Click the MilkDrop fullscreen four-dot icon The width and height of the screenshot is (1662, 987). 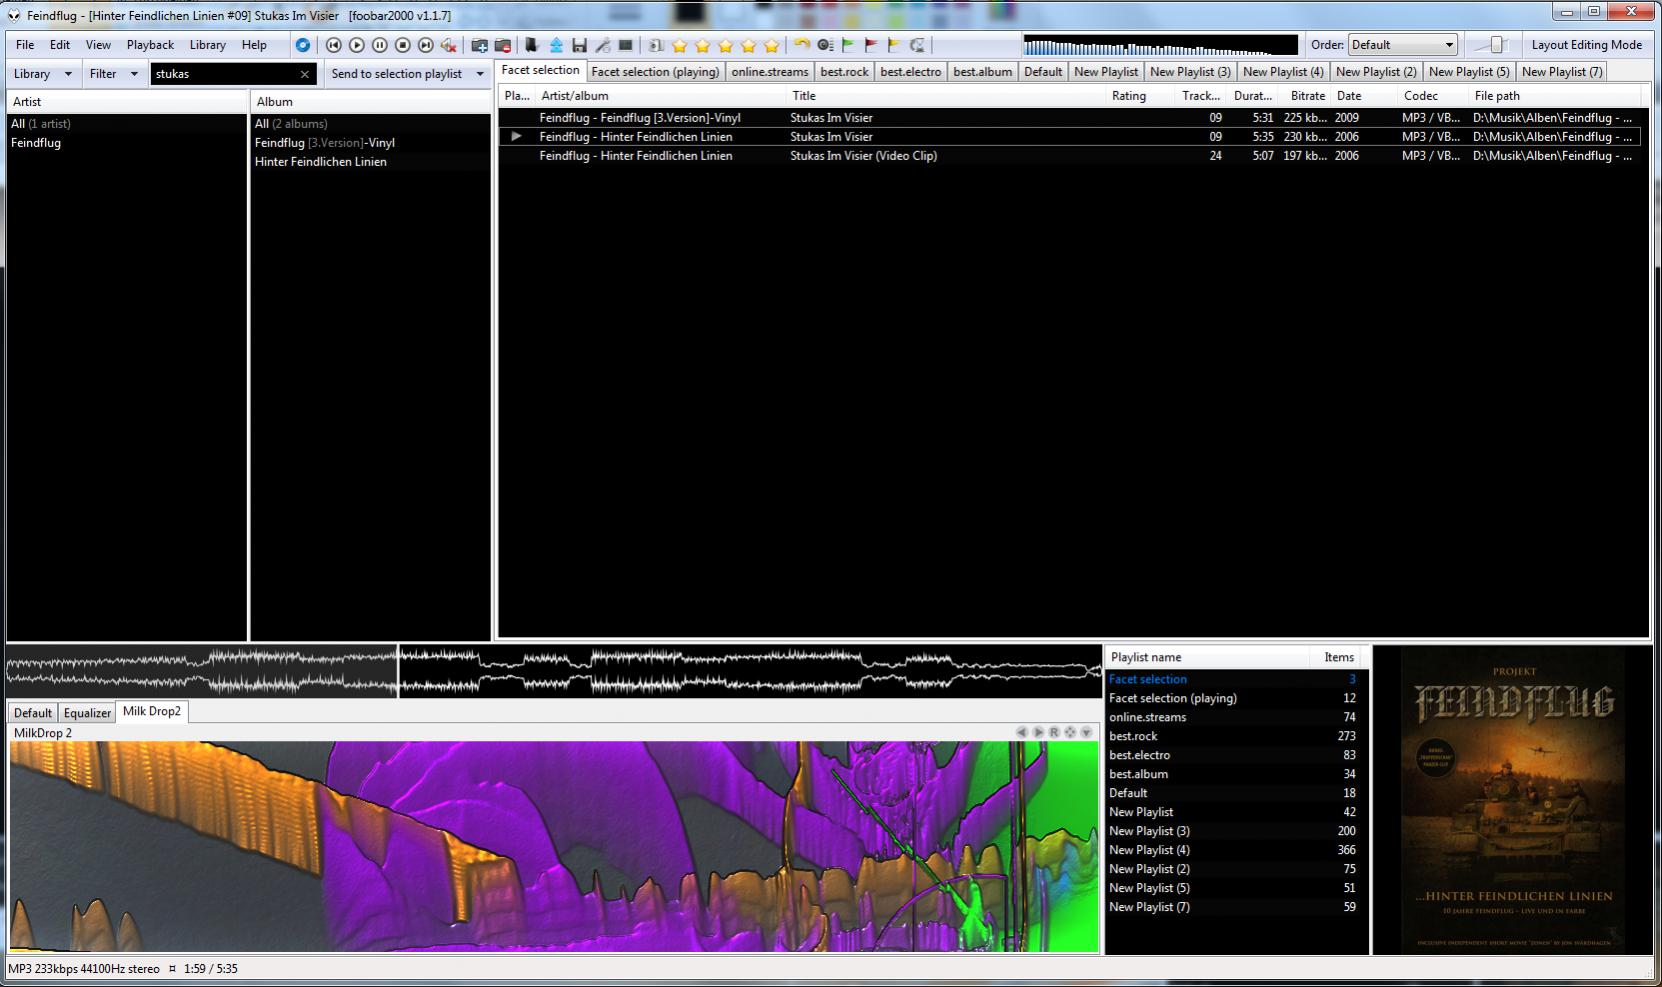[1070, 733]
